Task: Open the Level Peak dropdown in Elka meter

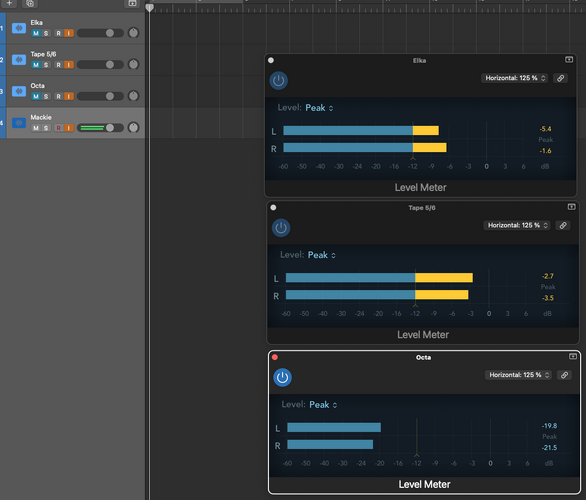Action: pos(319,108)
